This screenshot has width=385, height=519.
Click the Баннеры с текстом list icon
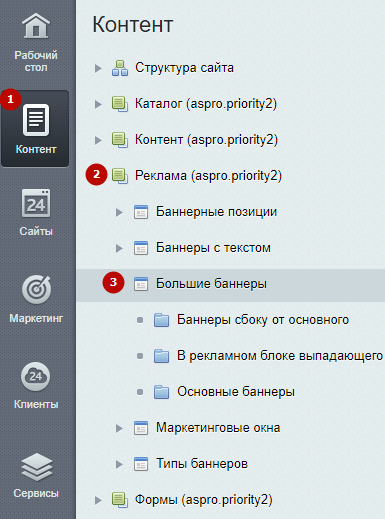tap(141, 248)
